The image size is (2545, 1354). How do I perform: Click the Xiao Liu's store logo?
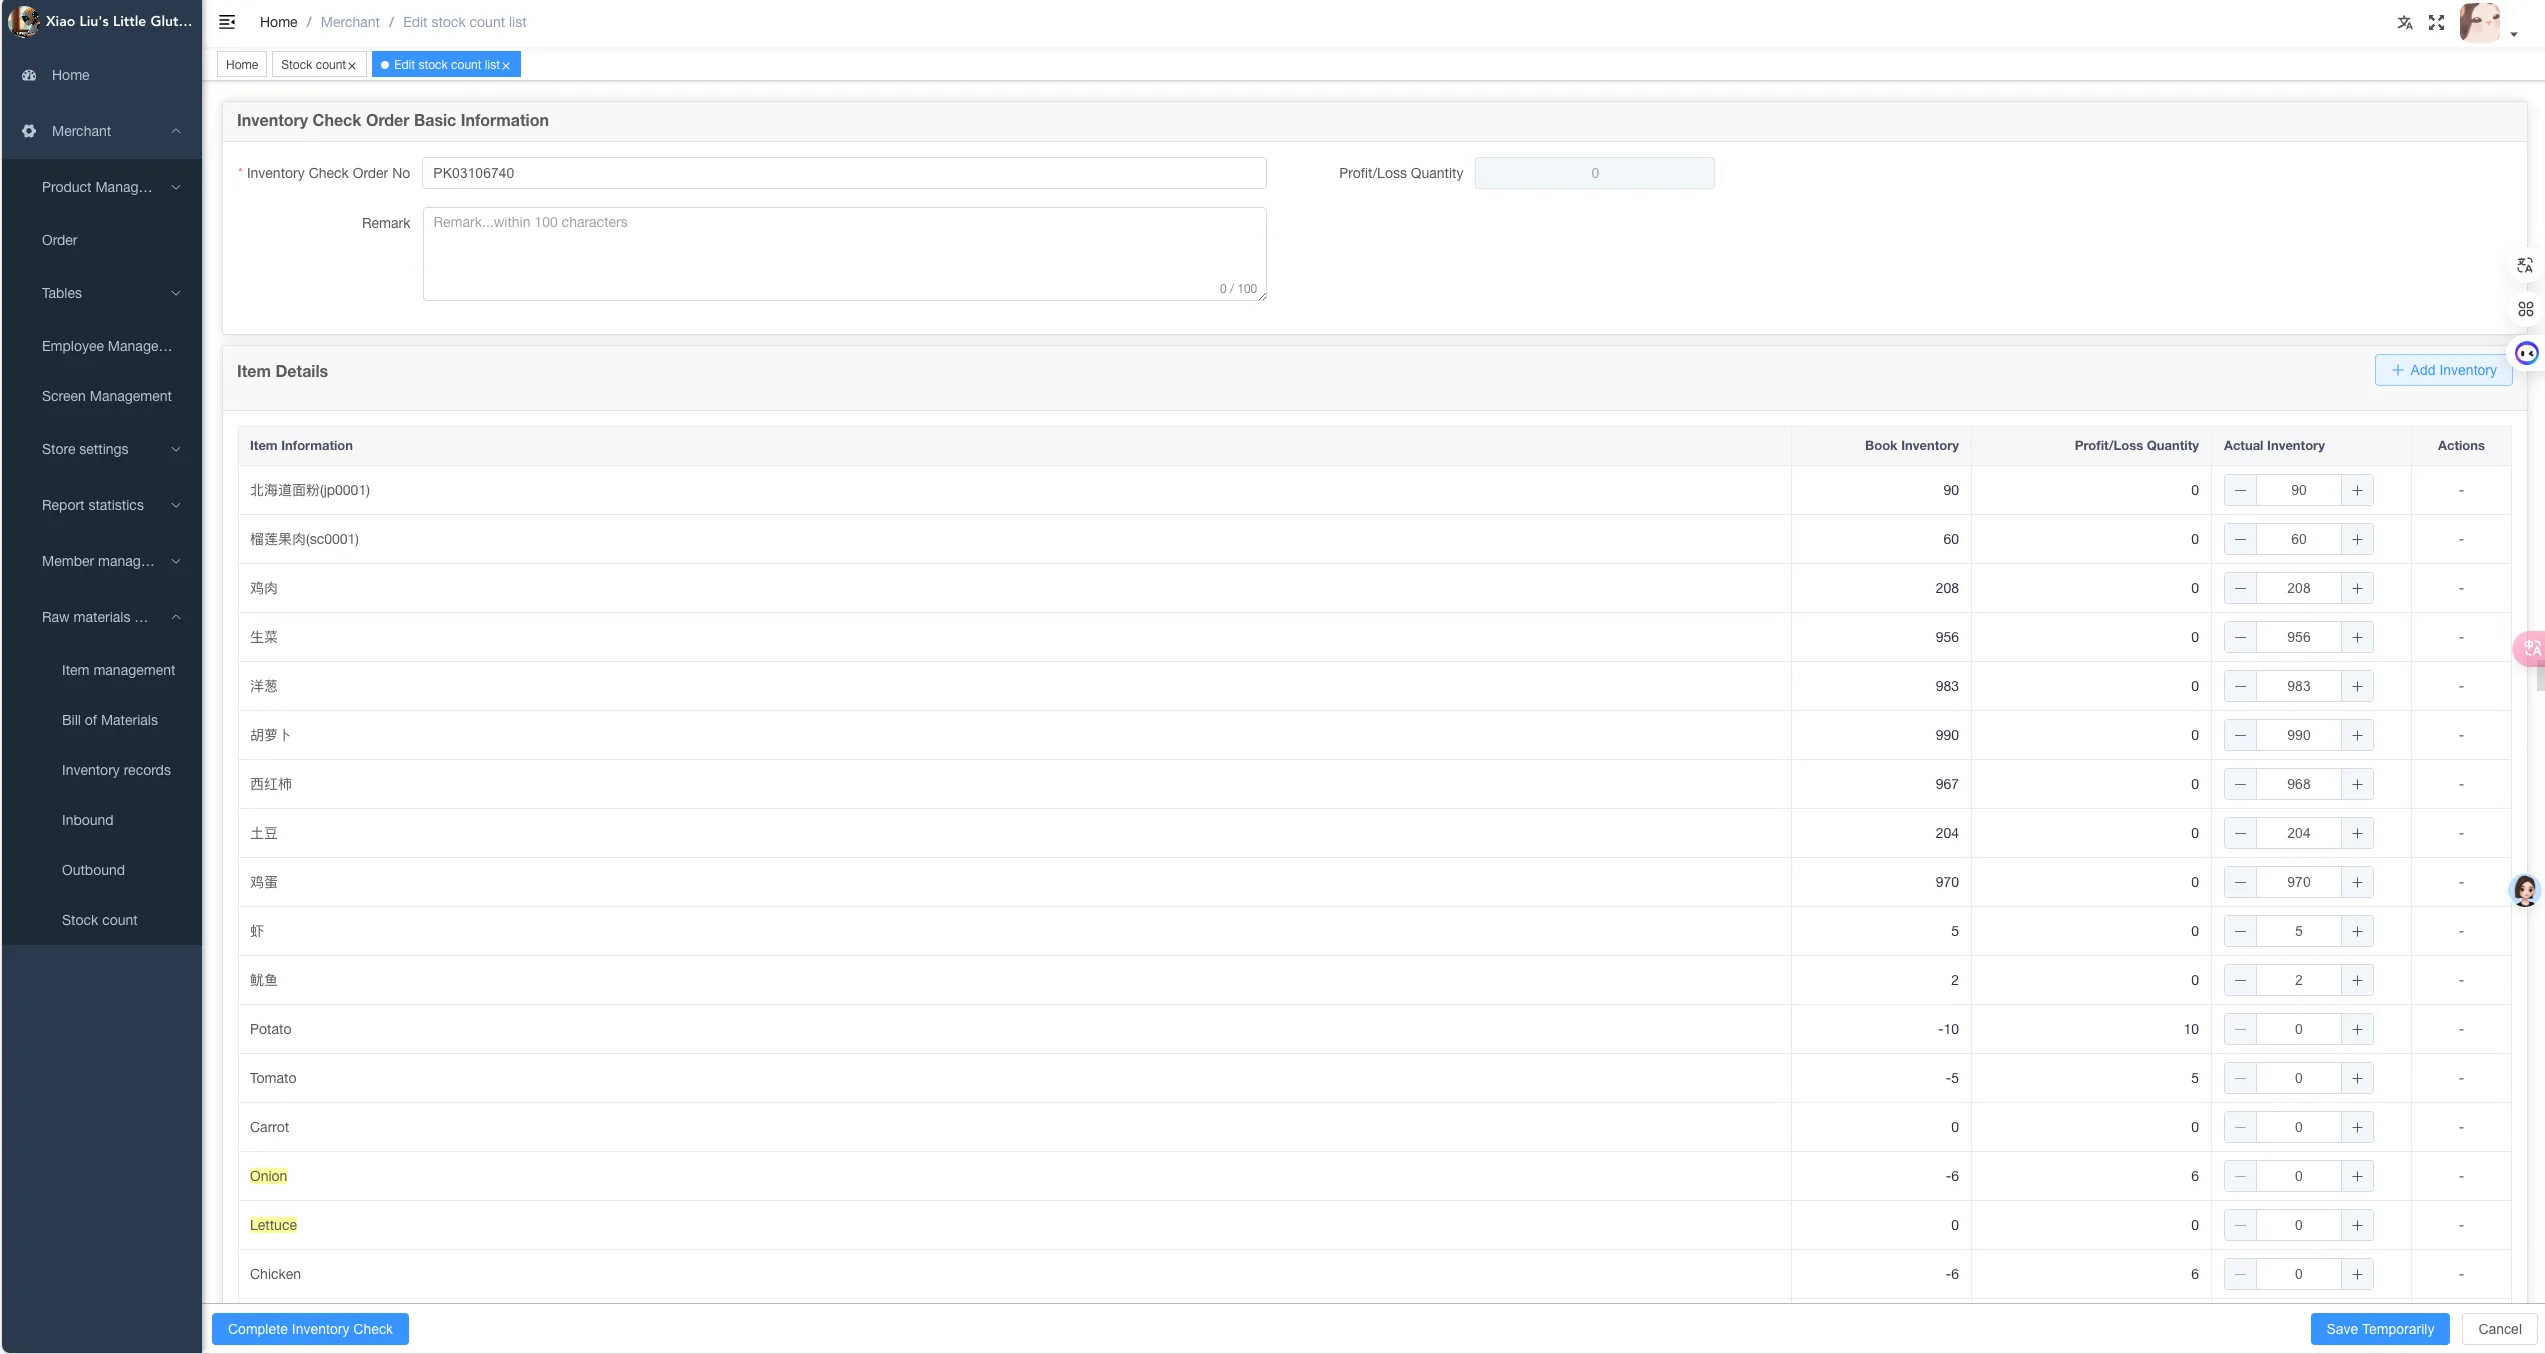23,21
